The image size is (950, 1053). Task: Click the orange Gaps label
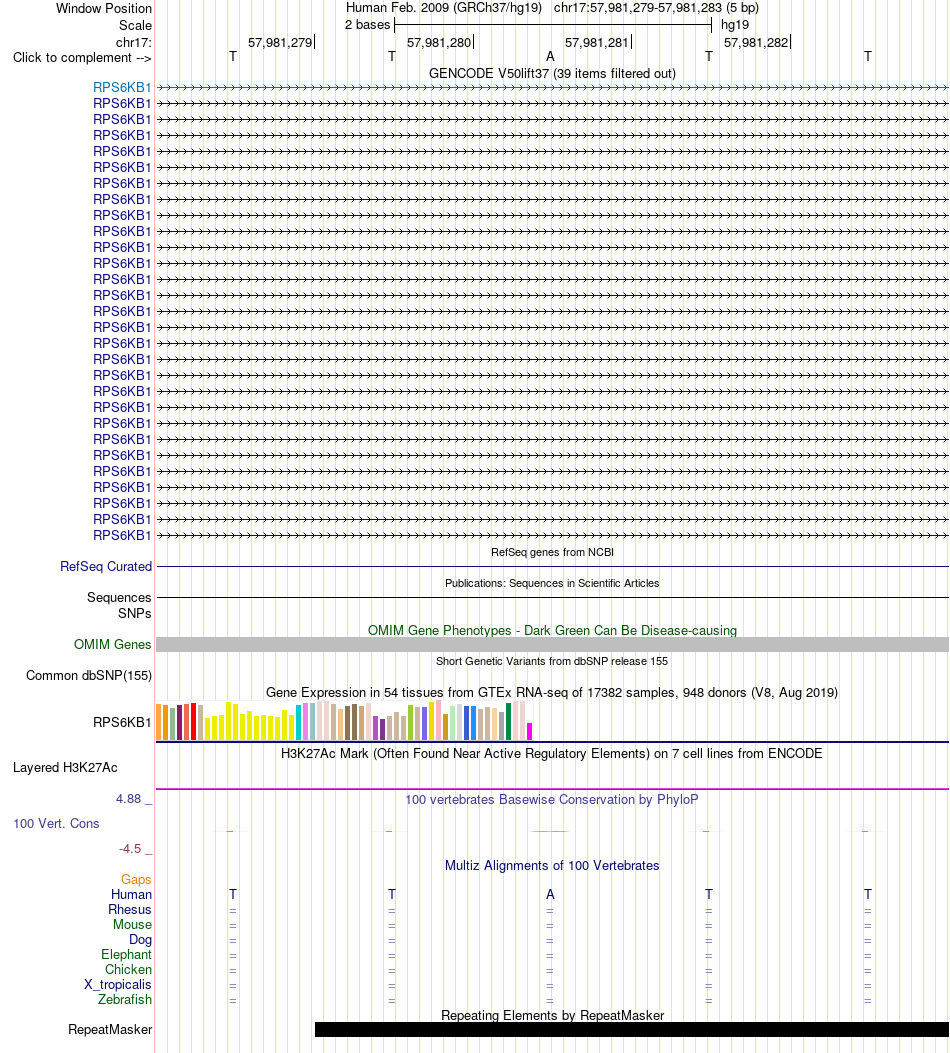click(x=136, y=880)
